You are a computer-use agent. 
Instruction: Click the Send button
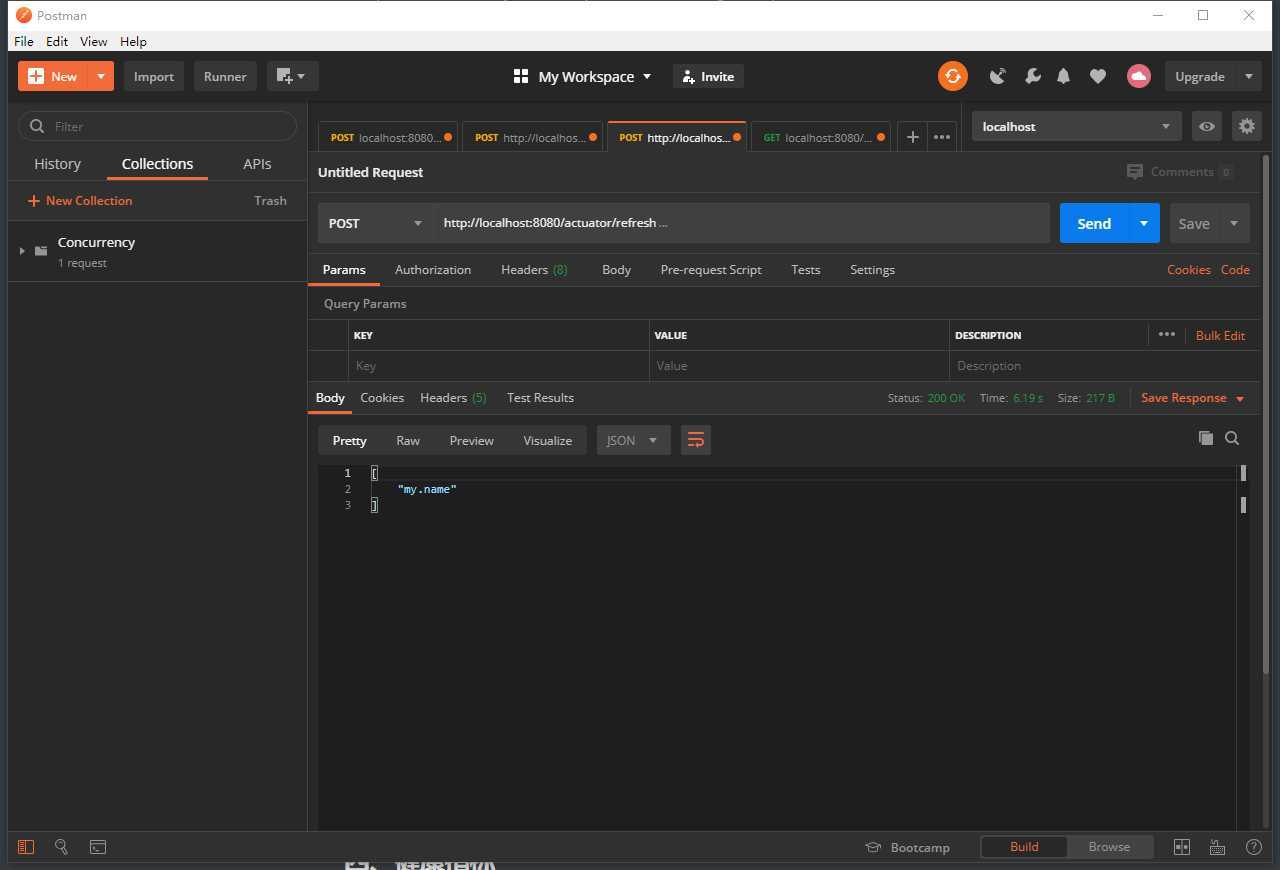[1094, 223]
